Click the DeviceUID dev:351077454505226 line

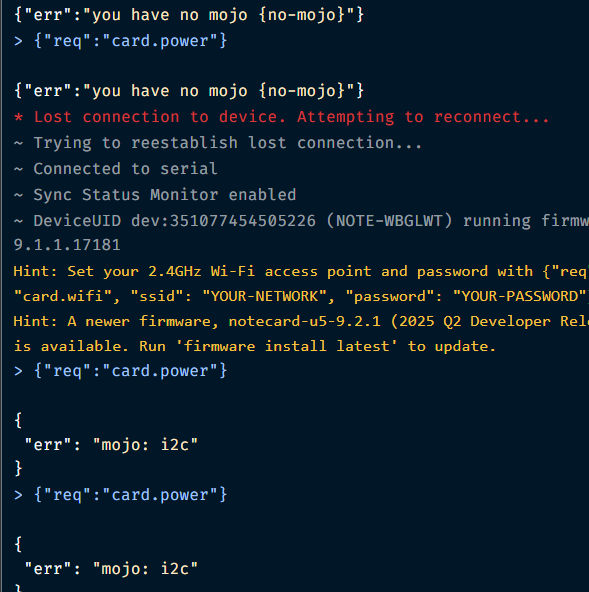pyautogui.click(x=301, y=221)
